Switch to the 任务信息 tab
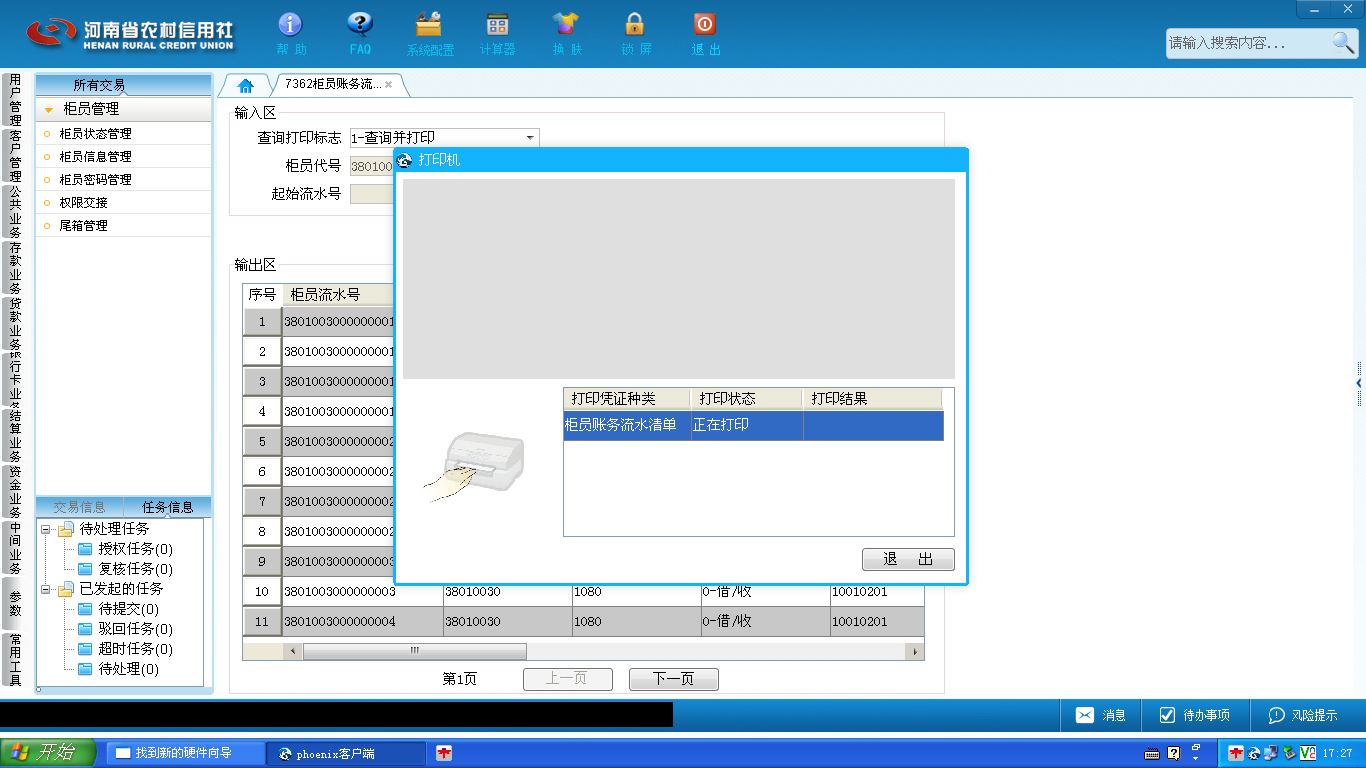 pyautogui.click(x=167, y=507)
